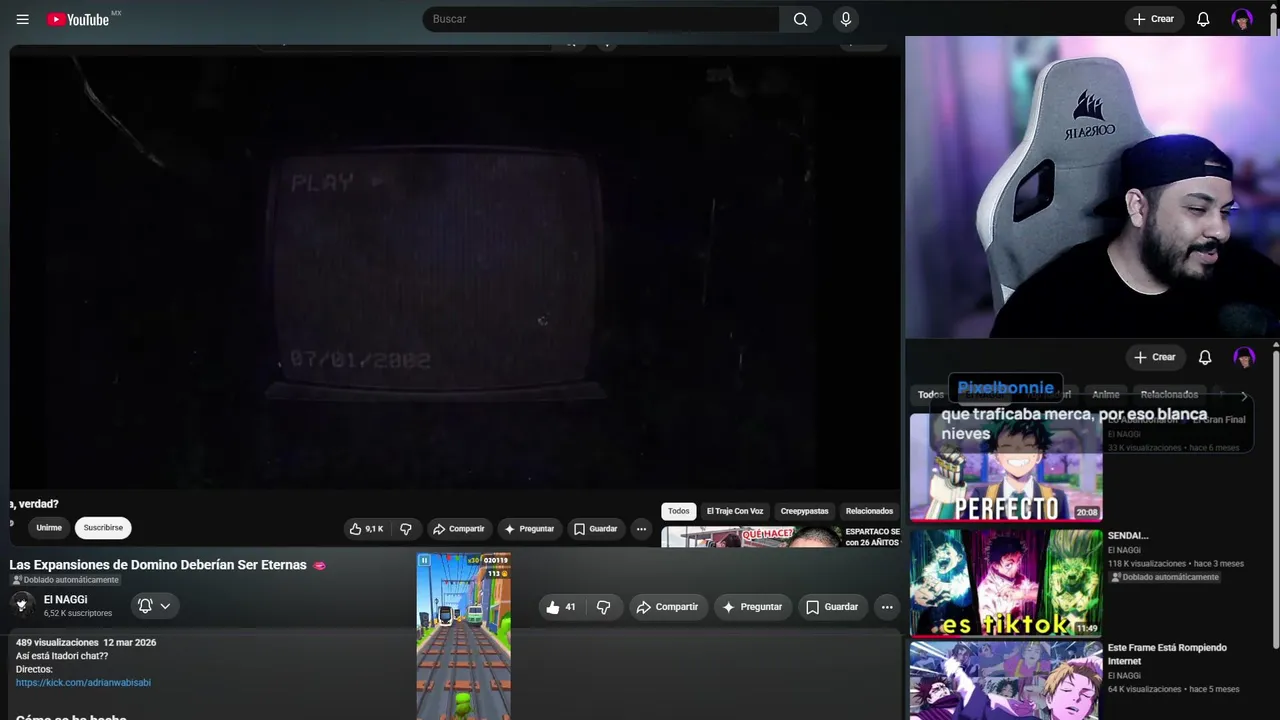This screenshot has height=720, width=1280.
Task: Open account avatar under the webcam feed
Action: [1244, 357]
